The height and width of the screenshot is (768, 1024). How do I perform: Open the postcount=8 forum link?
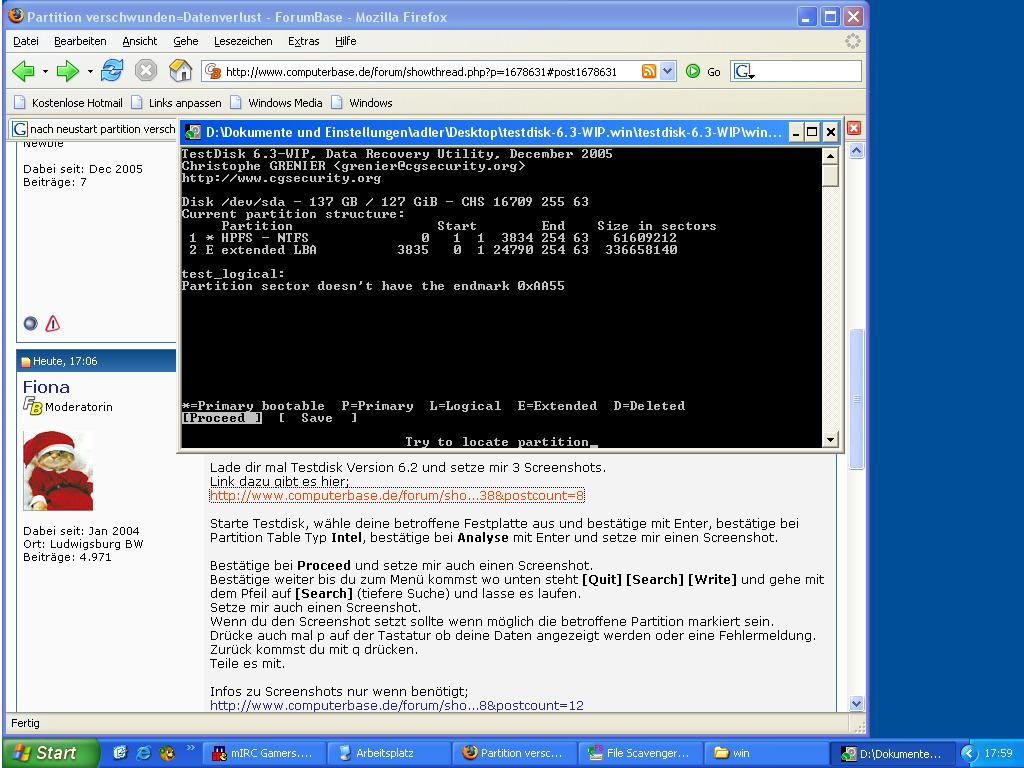pos(396,496)
